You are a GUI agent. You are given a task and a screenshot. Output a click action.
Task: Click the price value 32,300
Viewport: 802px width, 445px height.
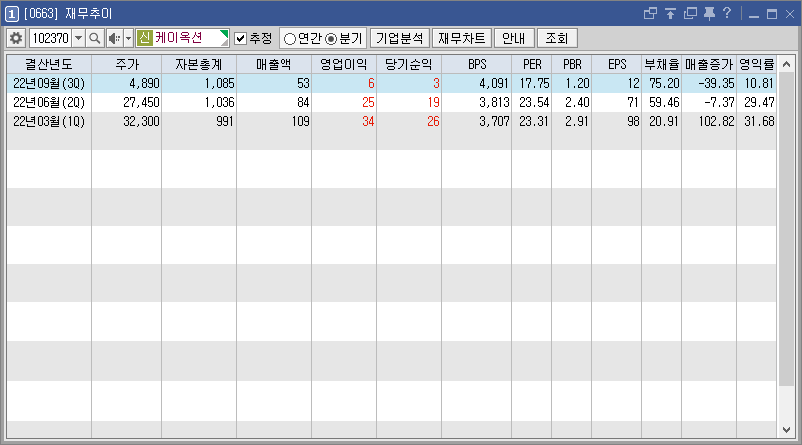pos(141,121)
